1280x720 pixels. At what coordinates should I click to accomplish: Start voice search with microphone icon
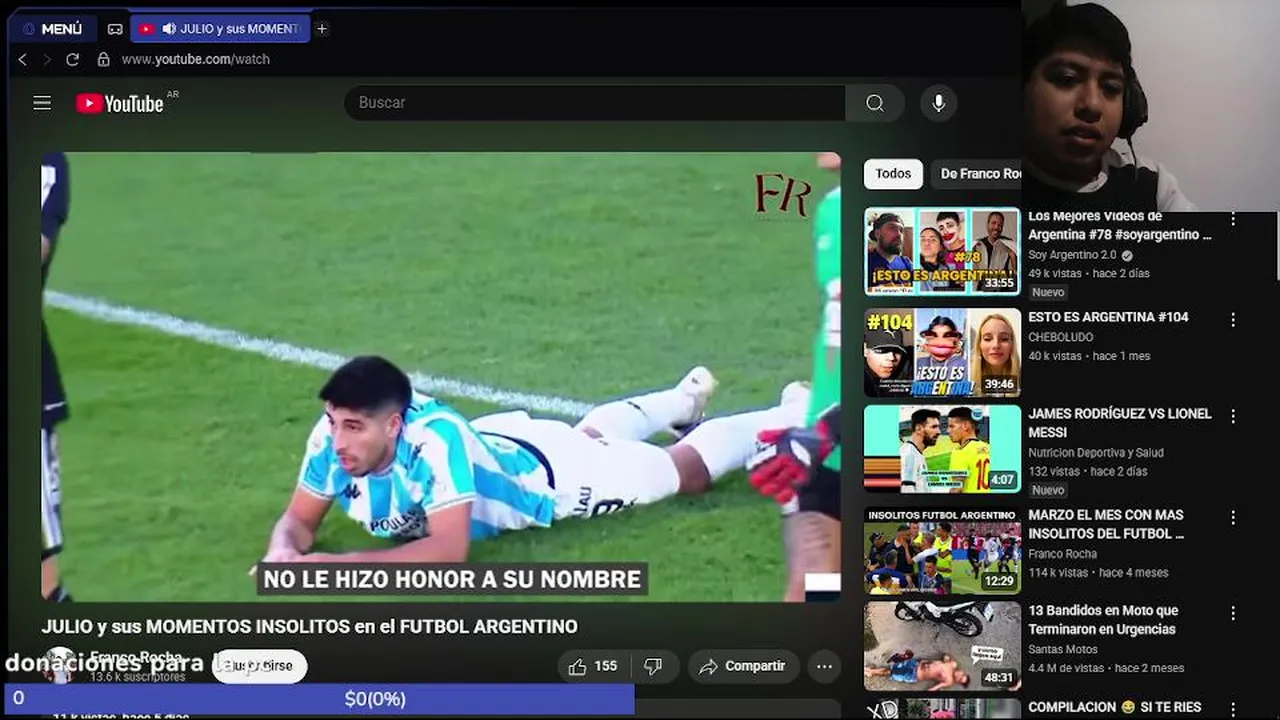[938, 103]
